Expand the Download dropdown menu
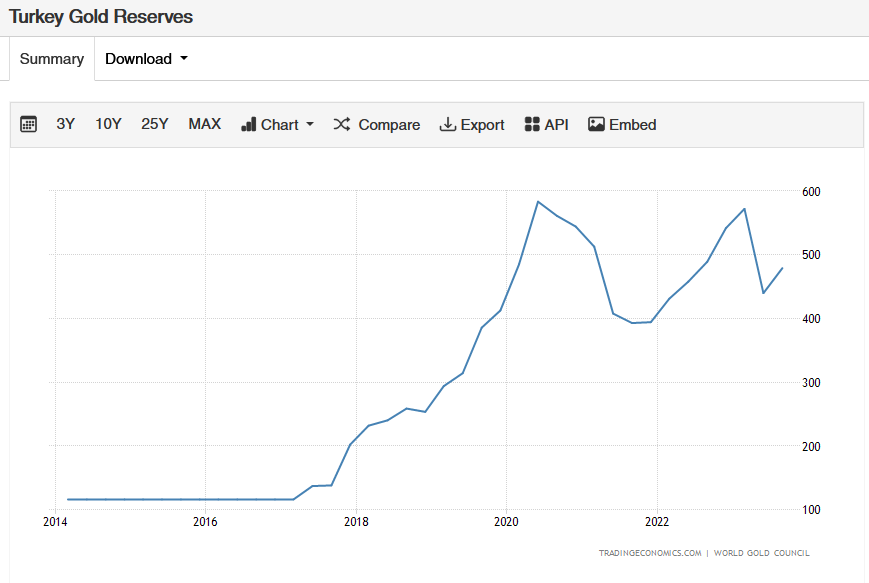Screen dimensions: 869x583 point(146,59)
